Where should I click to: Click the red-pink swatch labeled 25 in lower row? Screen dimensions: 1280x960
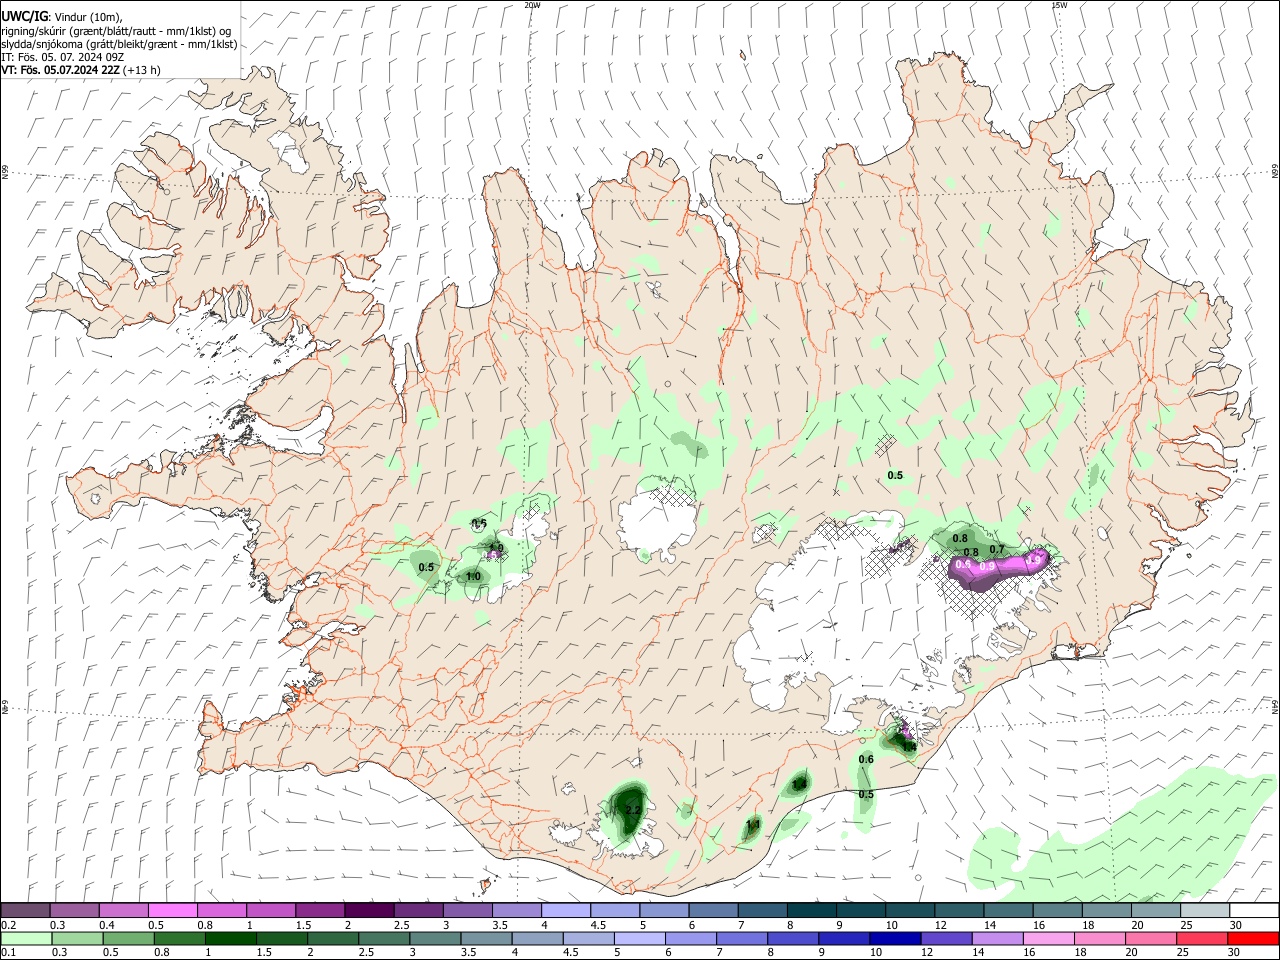point(1201,938)
